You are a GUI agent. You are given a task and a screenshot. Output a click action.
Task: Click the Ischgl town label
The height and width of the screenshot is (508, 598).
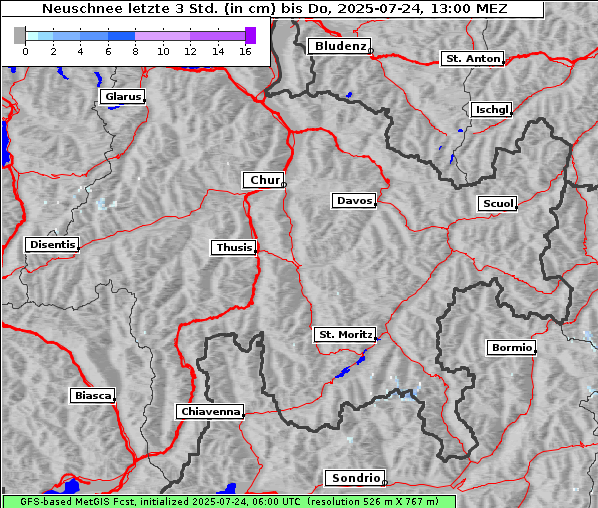click(x=492, y=110)
